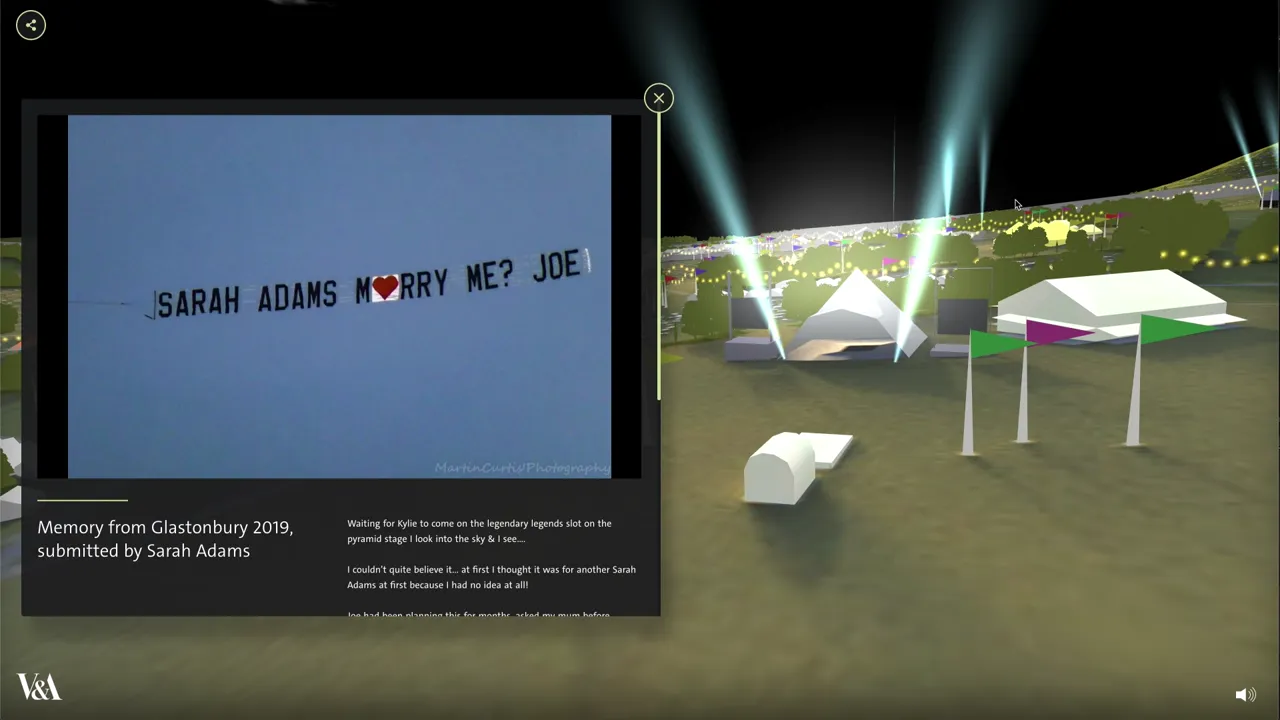Screen dimensions: 1280x720
Task: Click the leftmost green flag
Action: coord(1000,343)
